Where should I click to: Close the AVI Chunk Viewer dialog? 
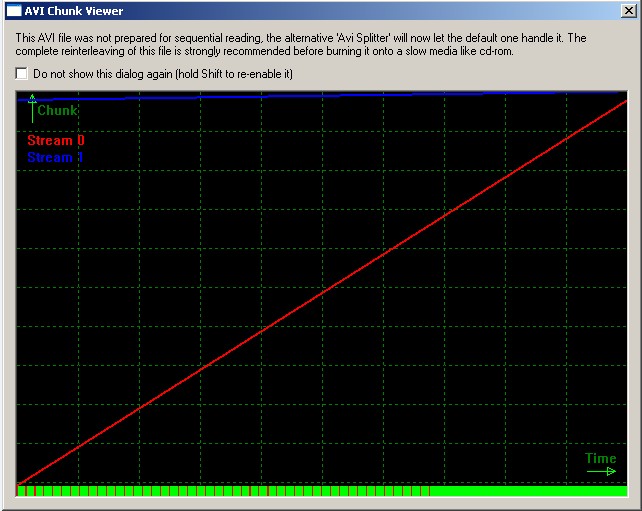click(627, 11)
